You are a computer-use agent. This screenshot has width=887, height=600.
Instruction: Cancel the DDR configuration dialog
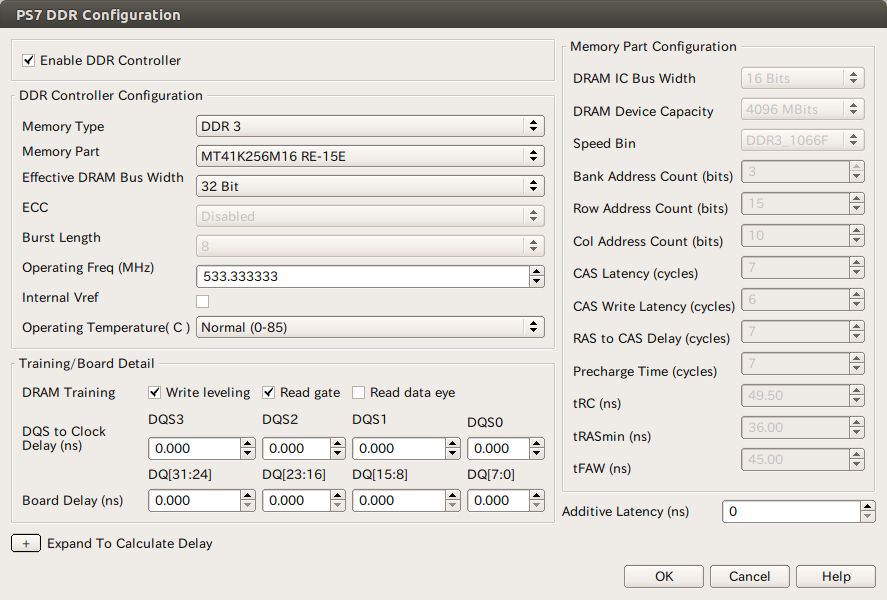click(749, 576)
